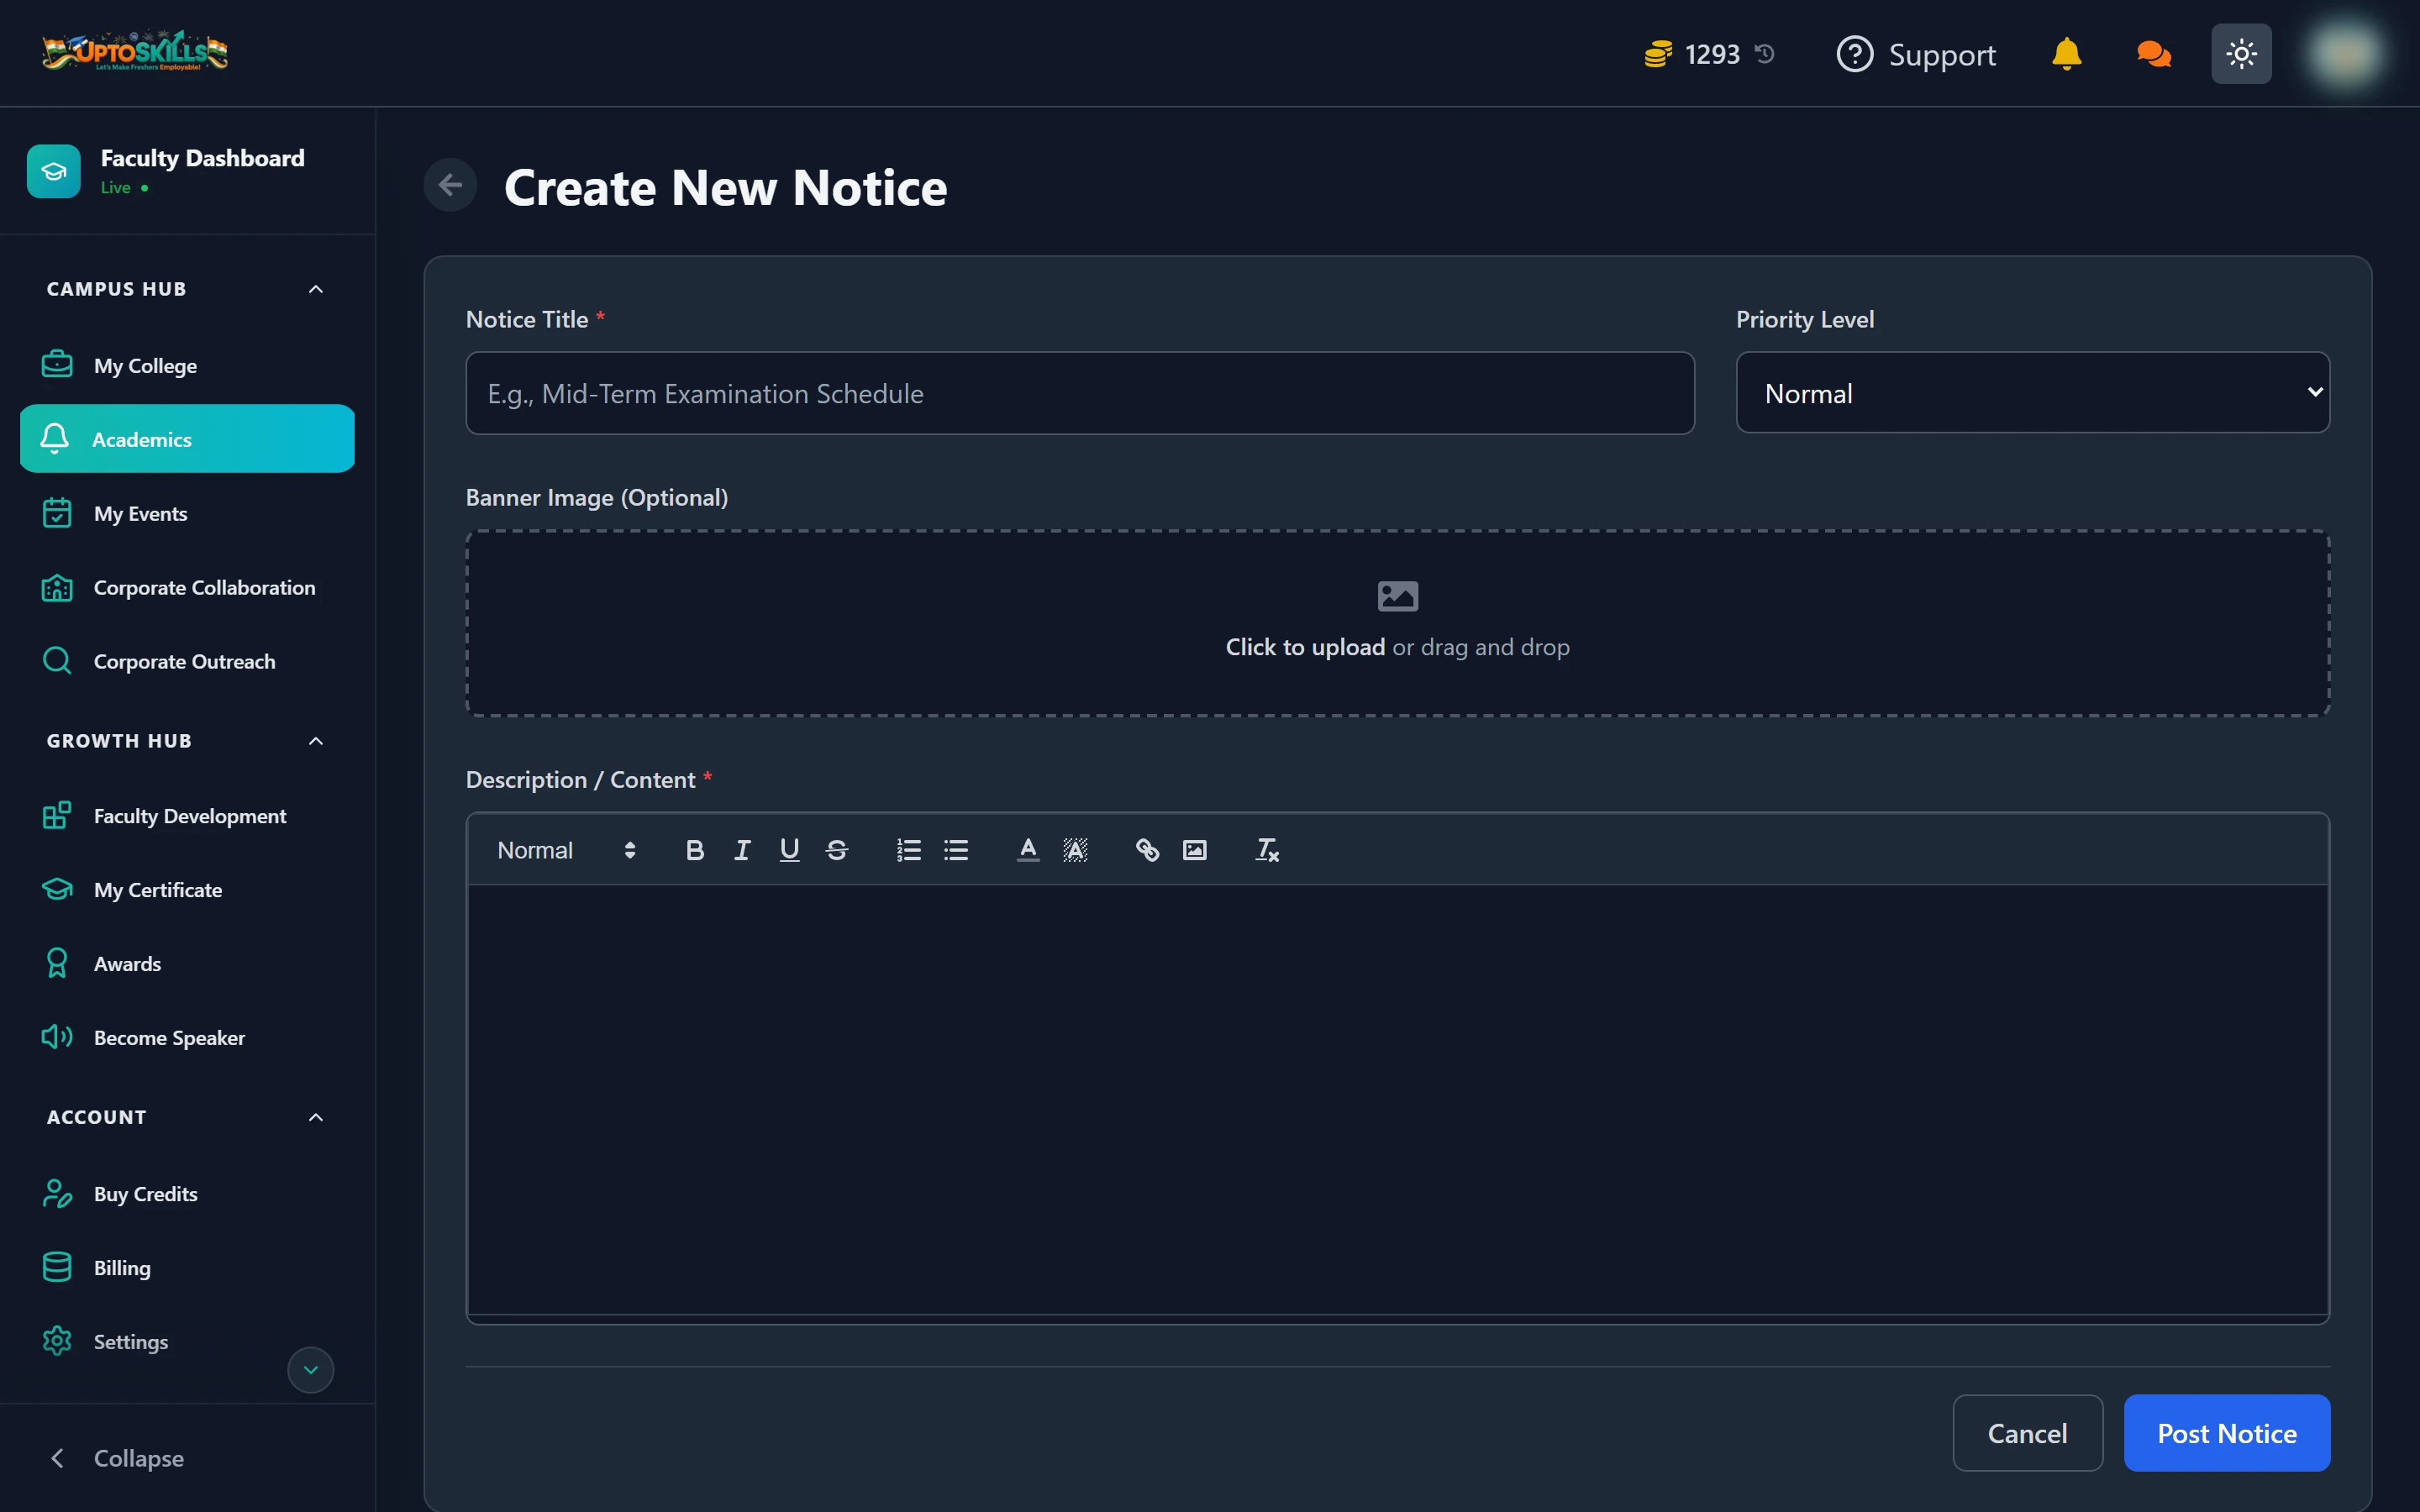Open My Events
Screen dimensions: 2420x1512
tap(187, 513)
